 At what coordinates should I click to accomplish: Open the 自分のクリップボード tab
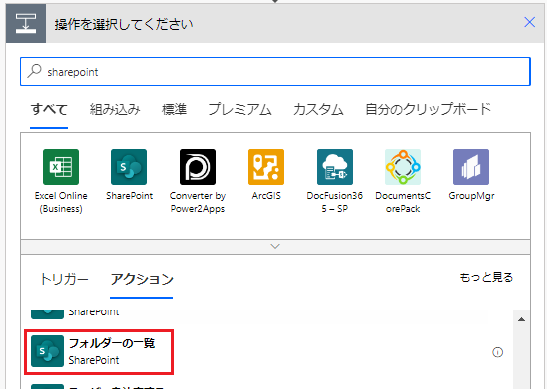pyautogui.click(x=428, y=109)
